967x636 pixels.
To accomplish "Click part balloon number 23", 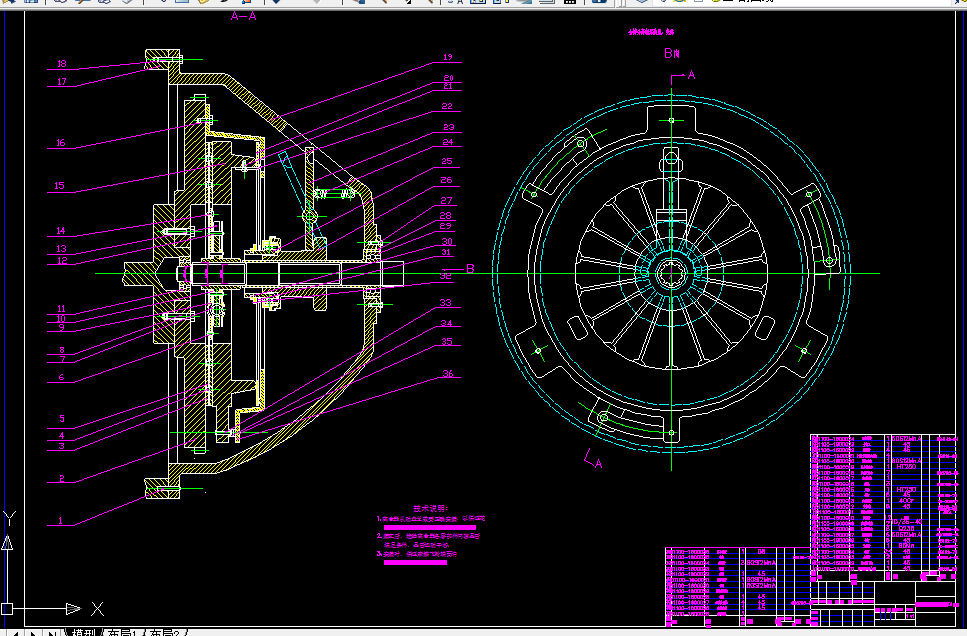I will 448,127.
